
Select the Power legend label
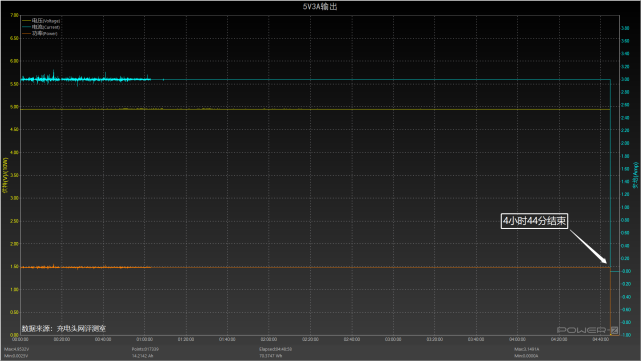click(x=45, y=34)
